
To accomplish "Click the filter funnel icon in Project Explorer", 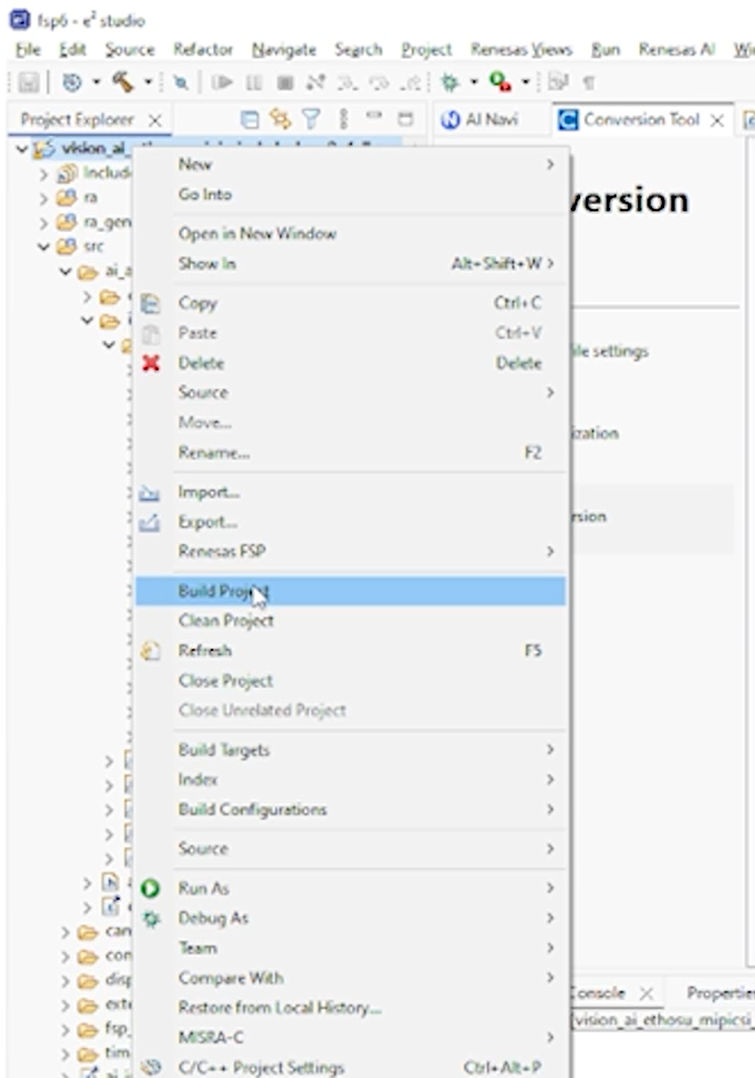I will [311, 120].
